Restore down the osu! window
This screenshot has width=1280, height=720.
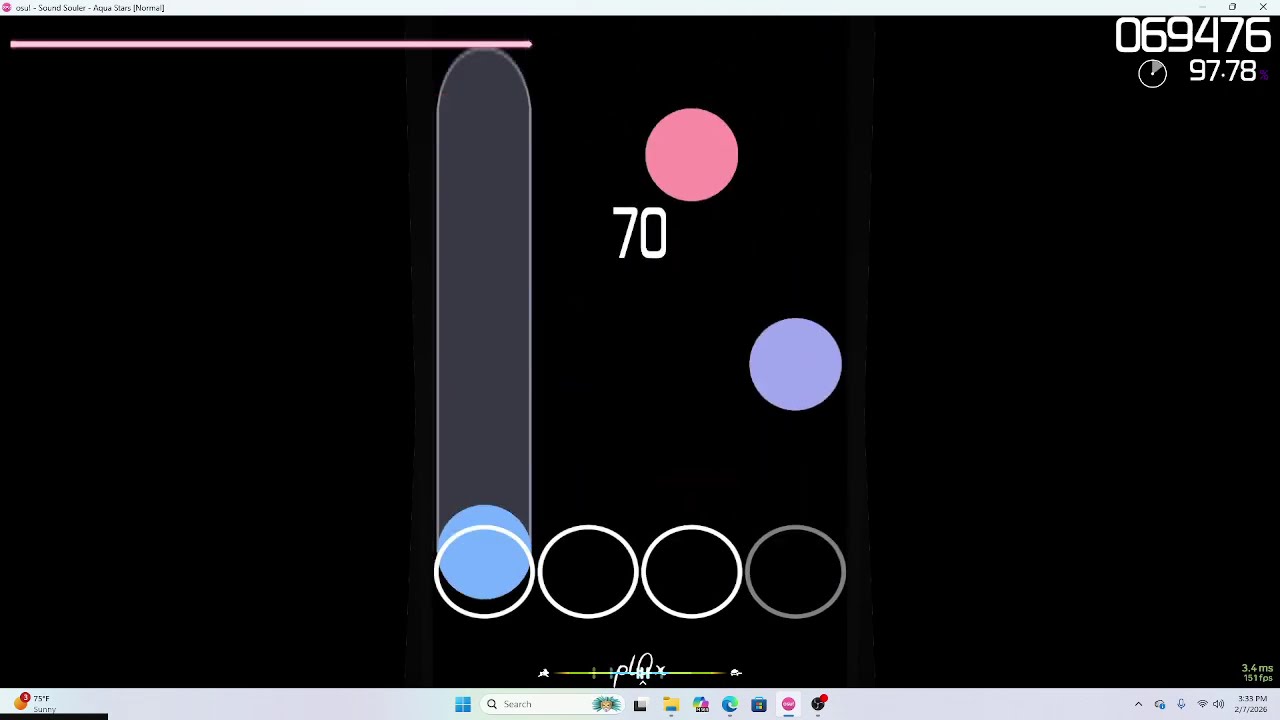coord(1232,7)
